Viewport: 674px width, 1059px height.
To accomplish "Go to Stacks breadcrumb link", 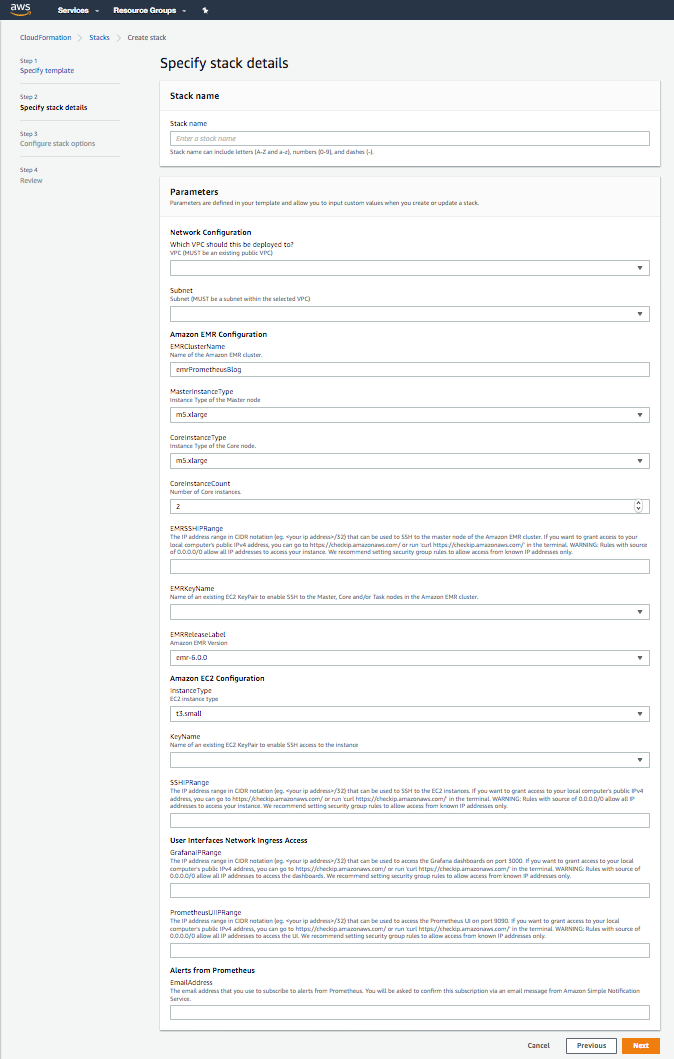I will [x=99, y=38].
